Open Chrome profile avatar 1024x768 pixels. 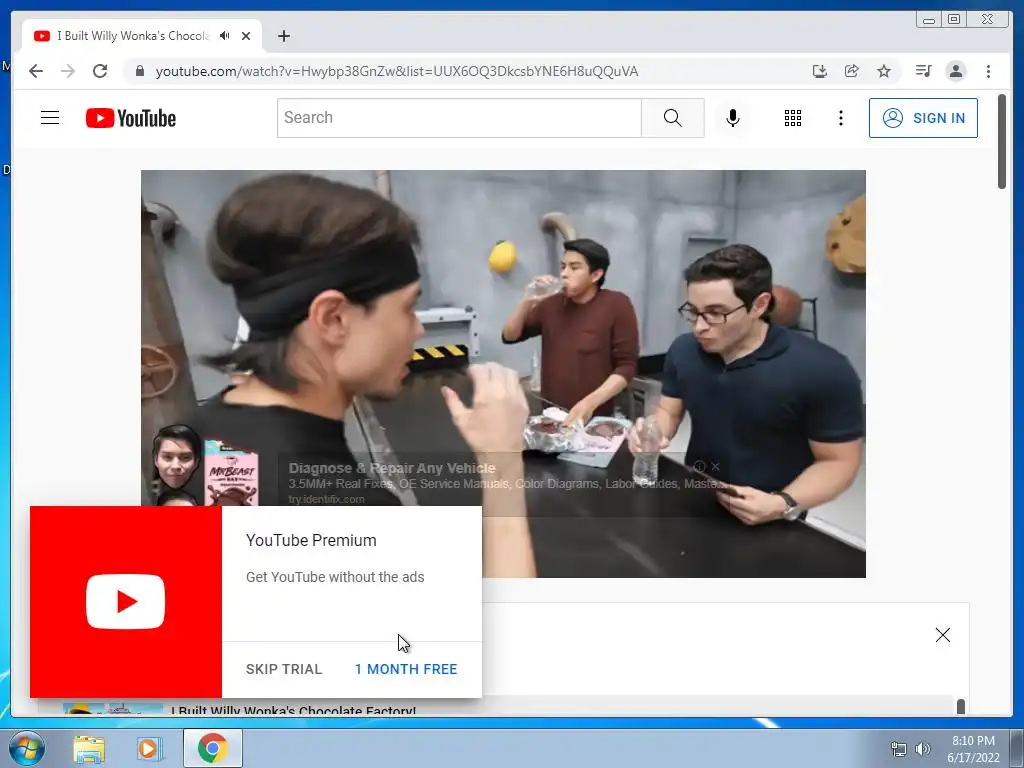click(955, 71)
